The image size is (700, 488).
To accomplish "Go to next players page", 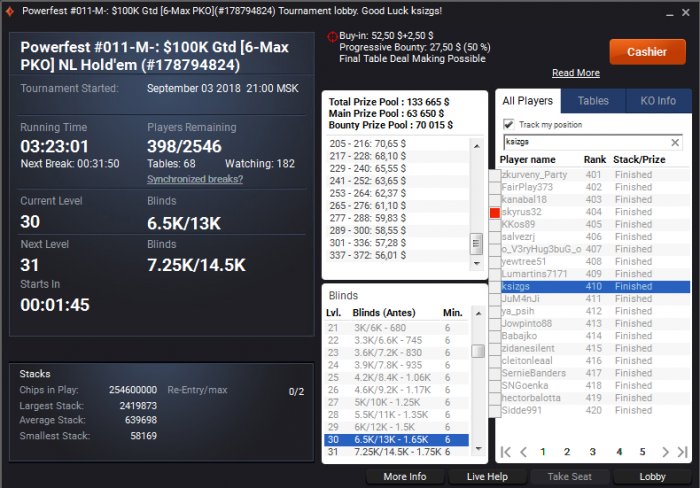I will point(665,452).
